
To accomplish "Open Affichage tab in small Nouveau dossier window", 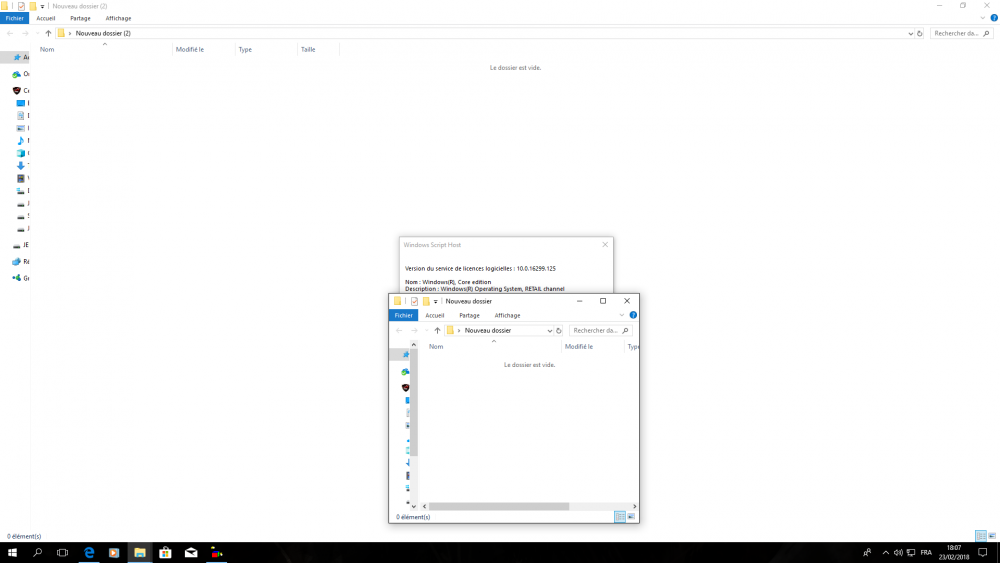I will click(x=508, y=316).
